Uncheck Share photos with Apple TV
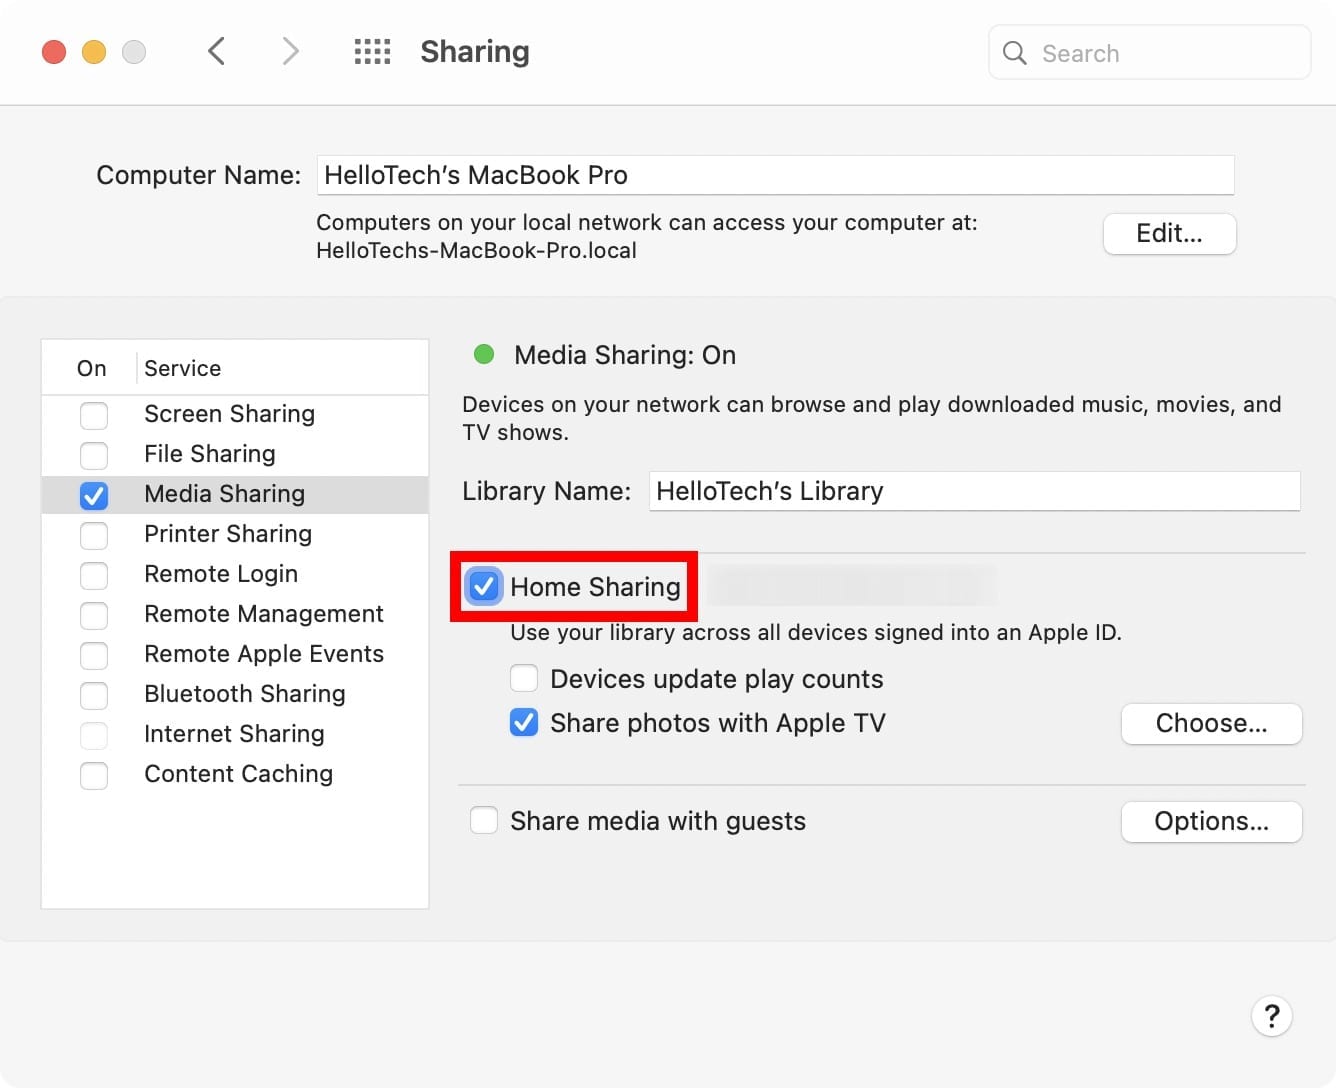 click(524, 722)
